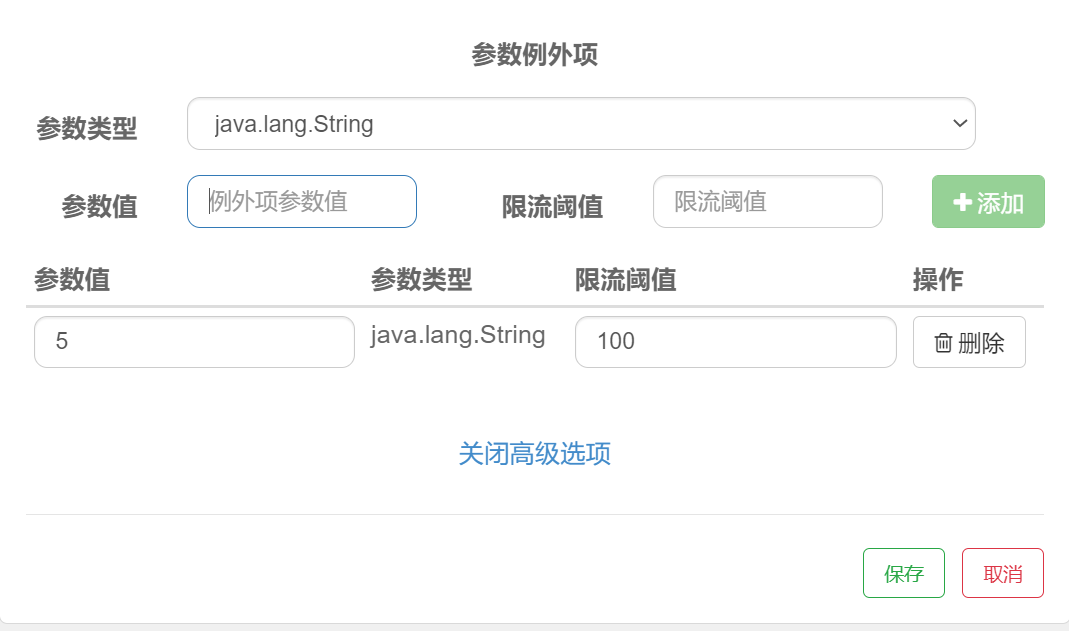This screenshot has width=1069, height=631.
Task: Click the 参数类型 table column header
Action: pyautogui.click(x=421, y=280)
